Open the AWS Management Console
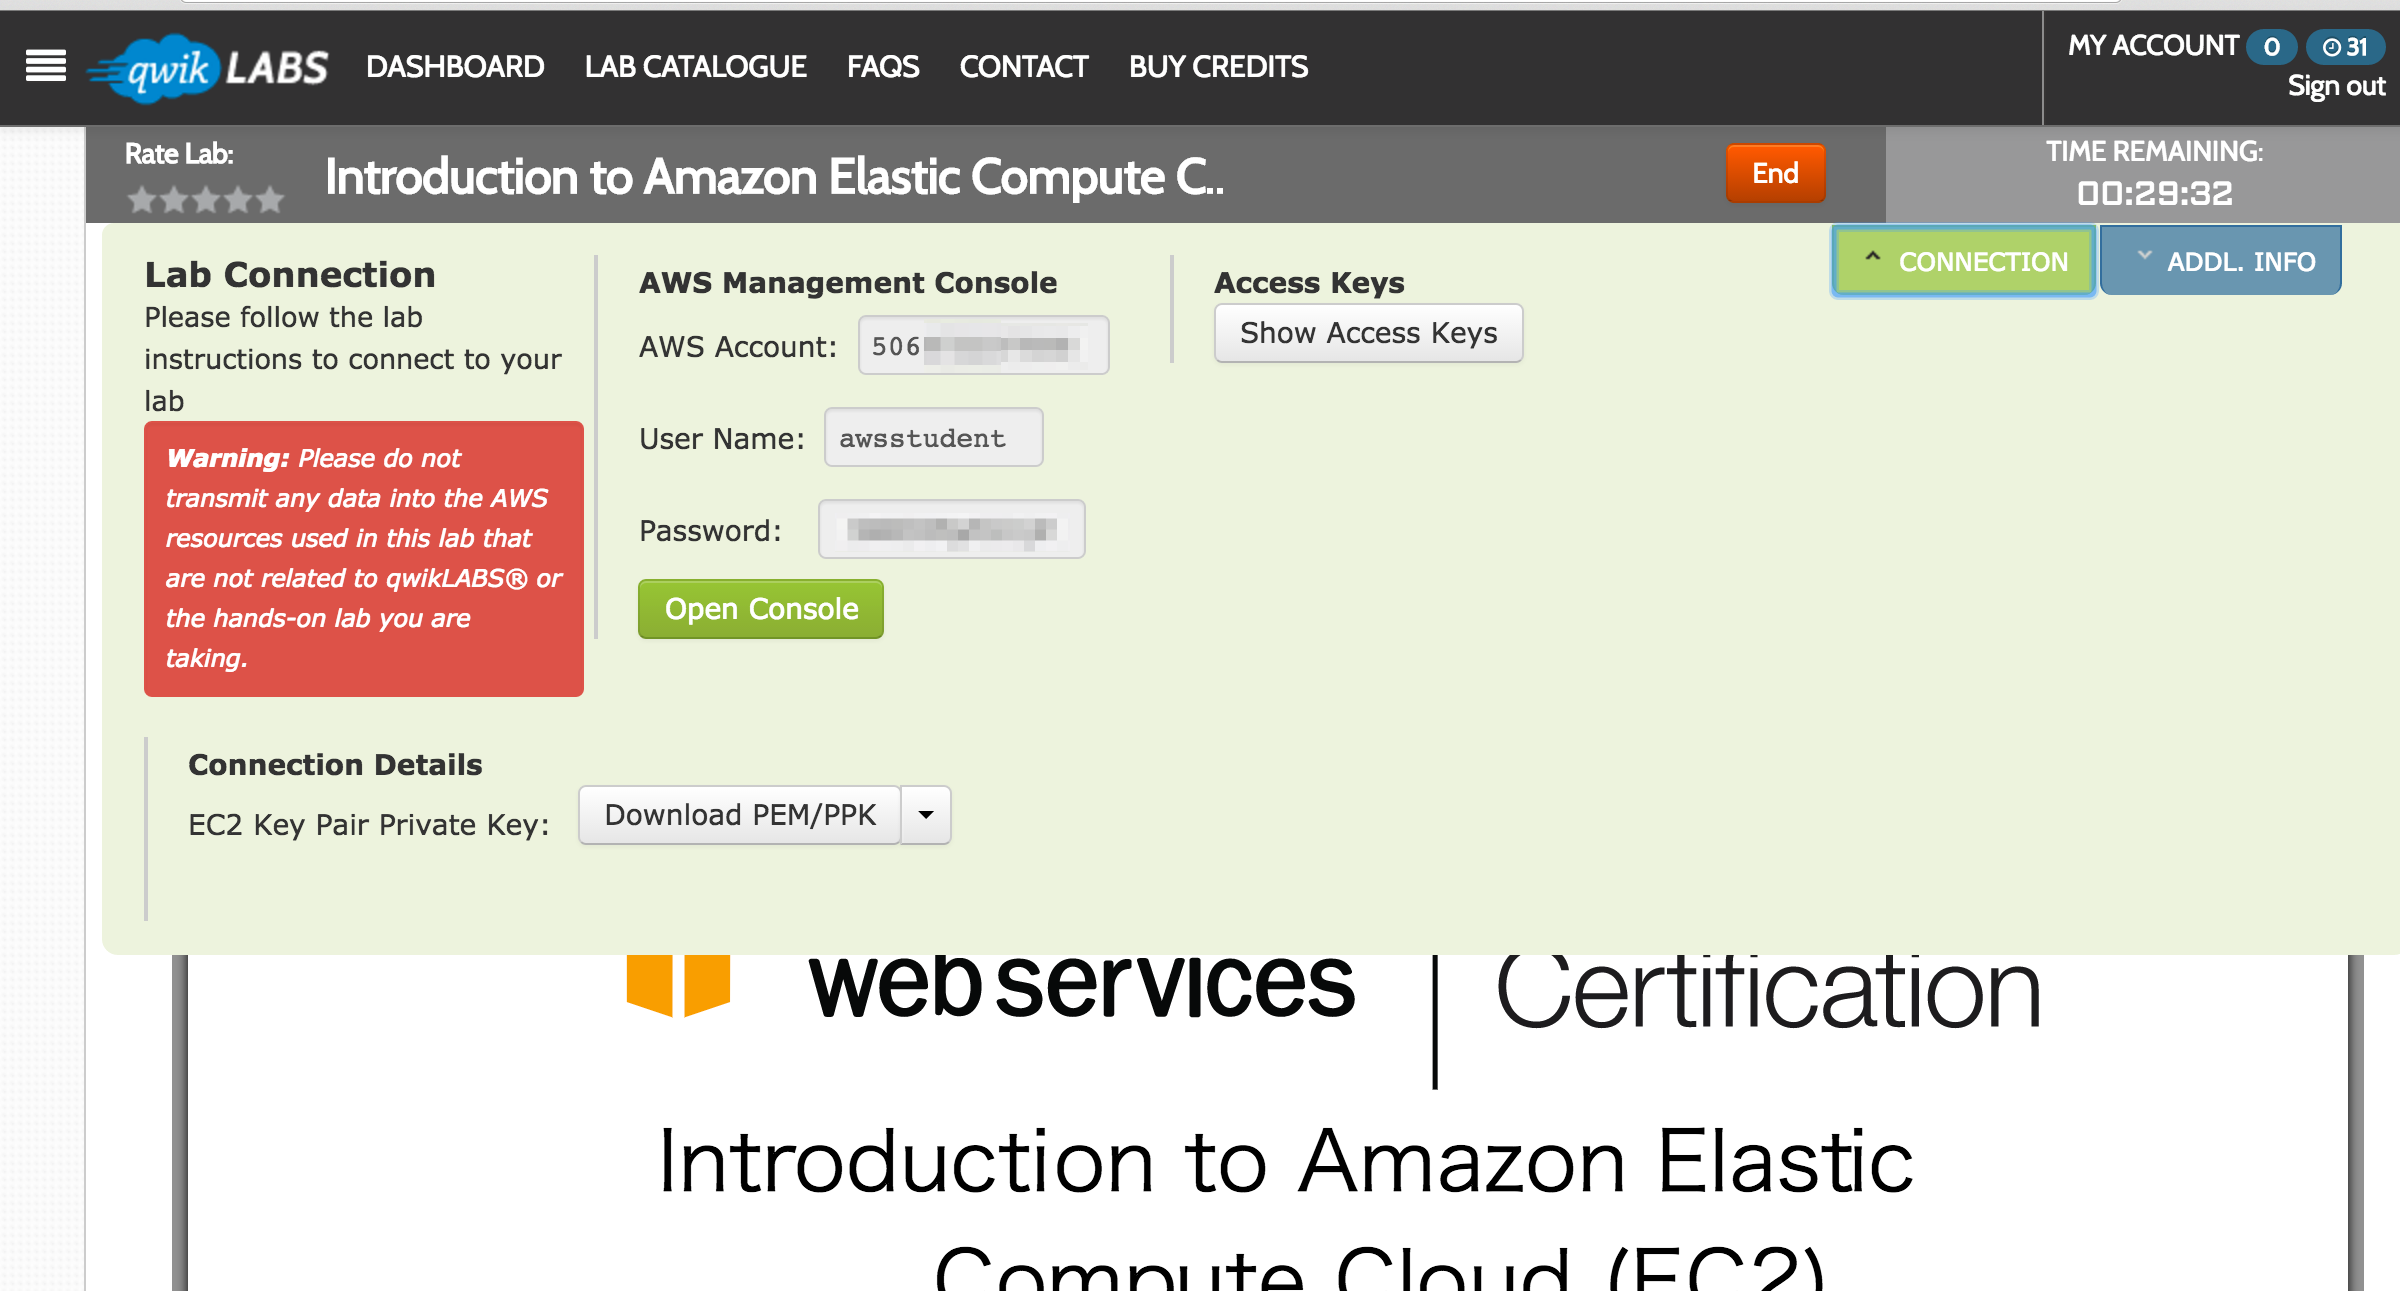Screen dimensions: 2400x1291 (x=760, y=609)
